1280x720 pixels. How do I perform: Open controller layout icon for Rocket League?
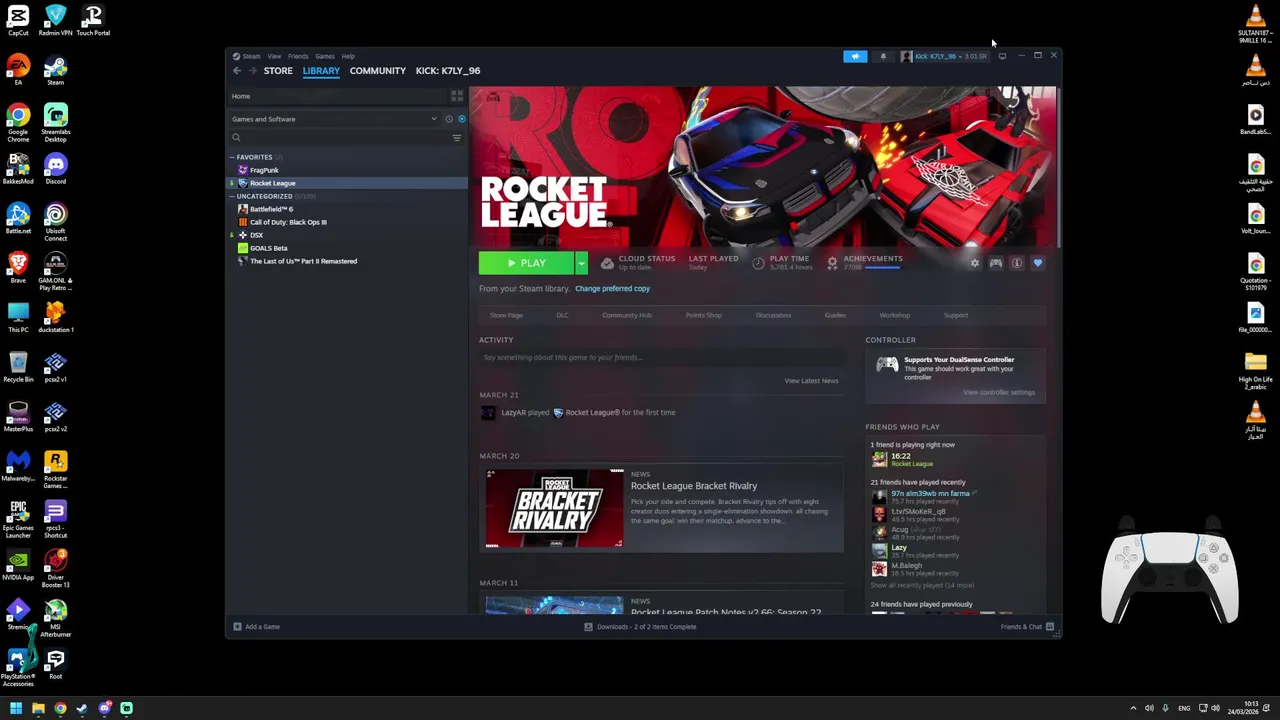coord(996,263)
